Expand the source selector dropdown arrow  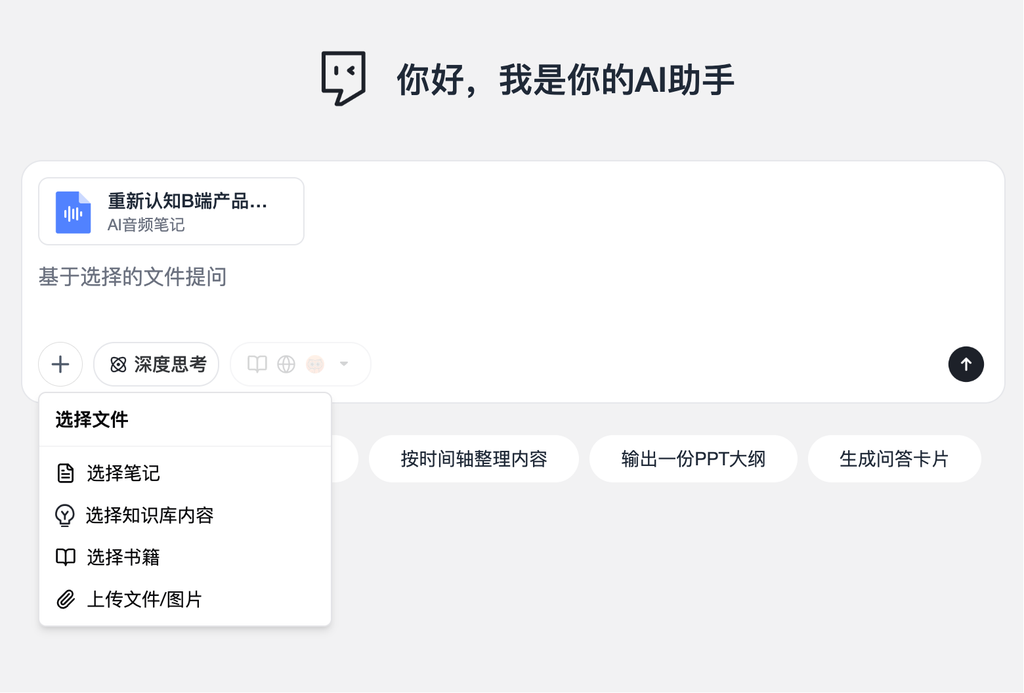pyautogui.click(x=344, y=364)
